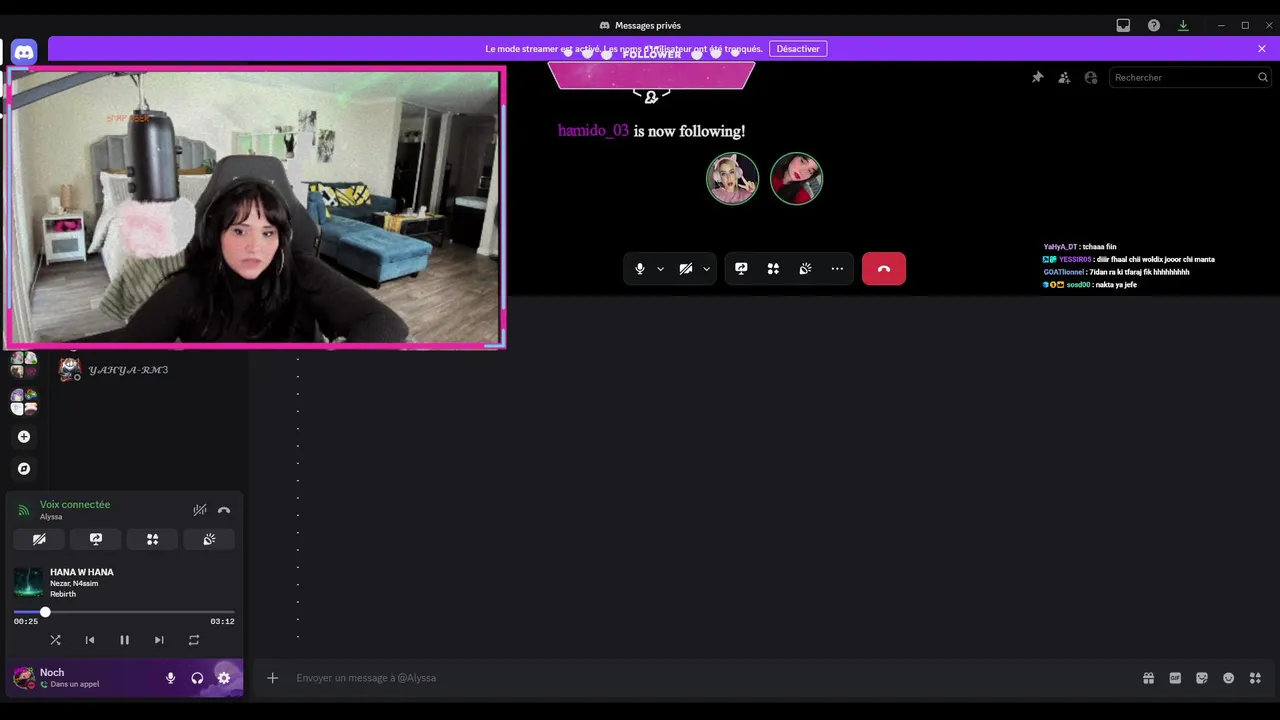Click the Nezar, N4ssim artist name
Image resolution: width=1280 pixels, height=720 pixels.
pos(74,583)
